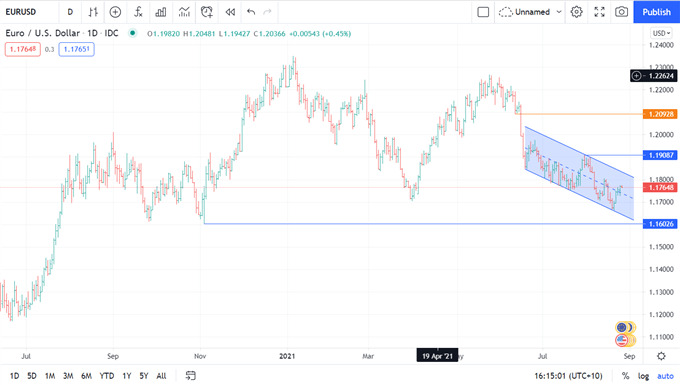Toggle log scale mode
This screenshot has width=680, height=385.
644,376
